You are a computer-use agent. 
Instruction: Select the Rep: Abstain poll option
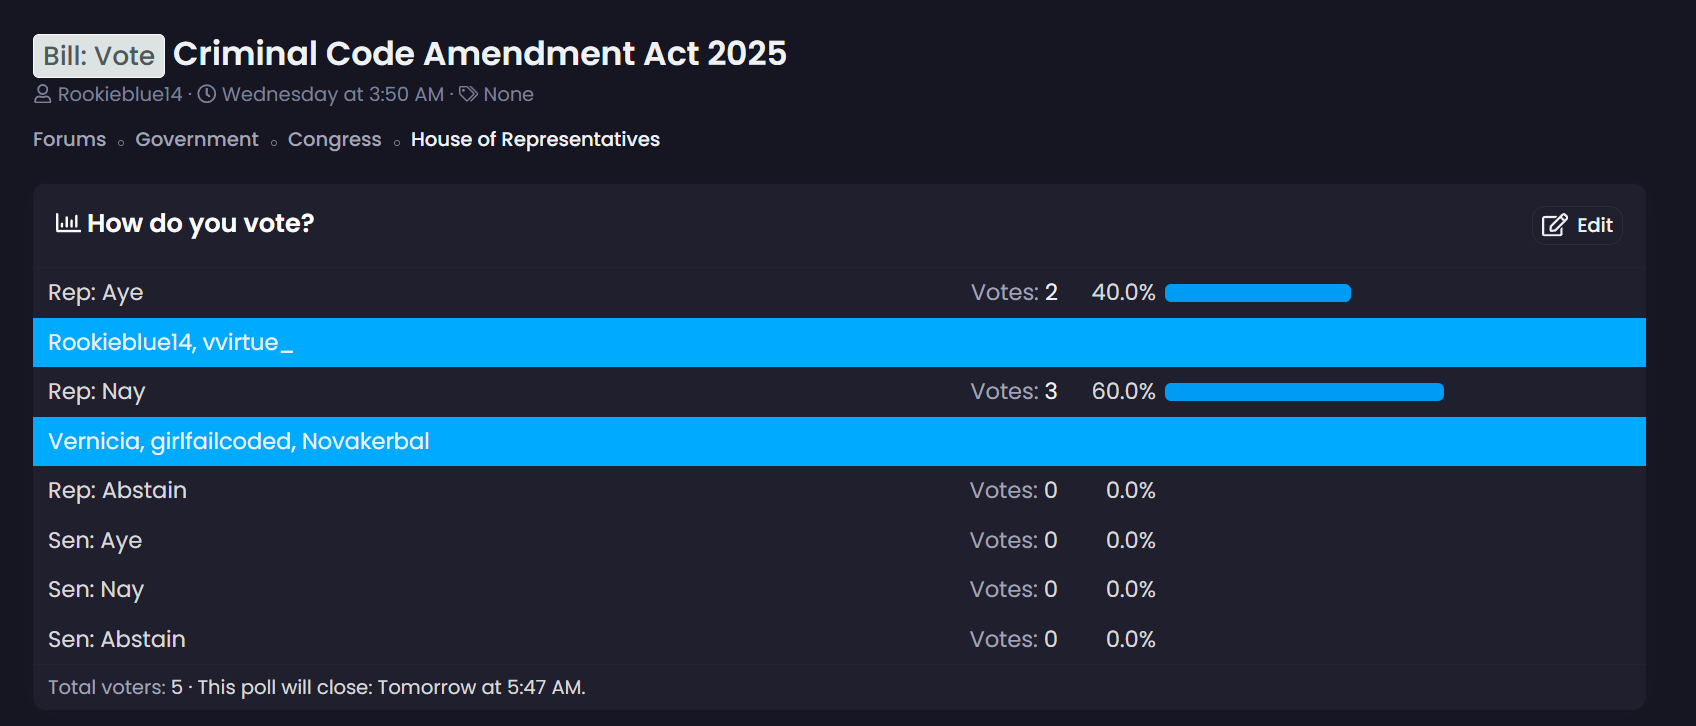(117, 490)
